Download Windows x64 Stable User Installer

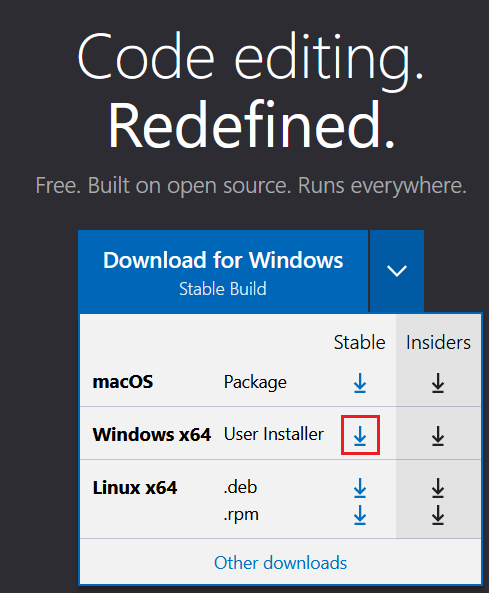(x=360, y=435)
